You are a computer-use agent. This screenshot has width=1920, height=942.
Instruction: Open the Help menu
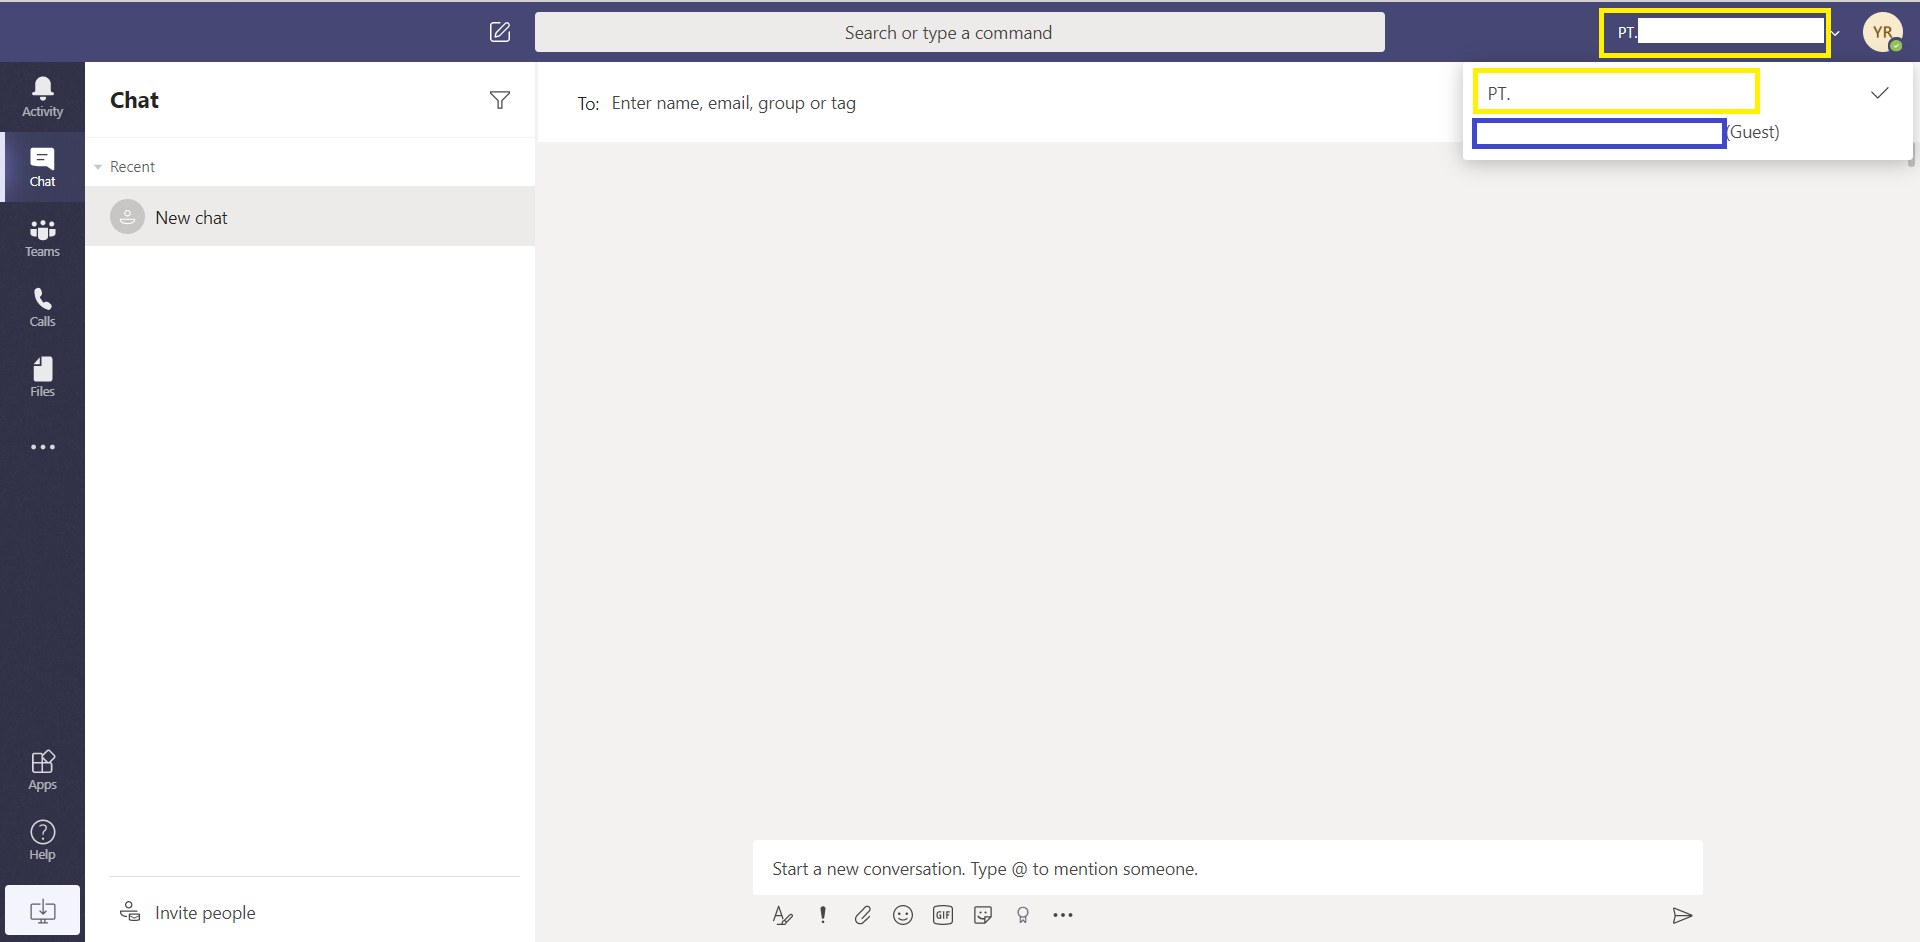pos(42,840)
